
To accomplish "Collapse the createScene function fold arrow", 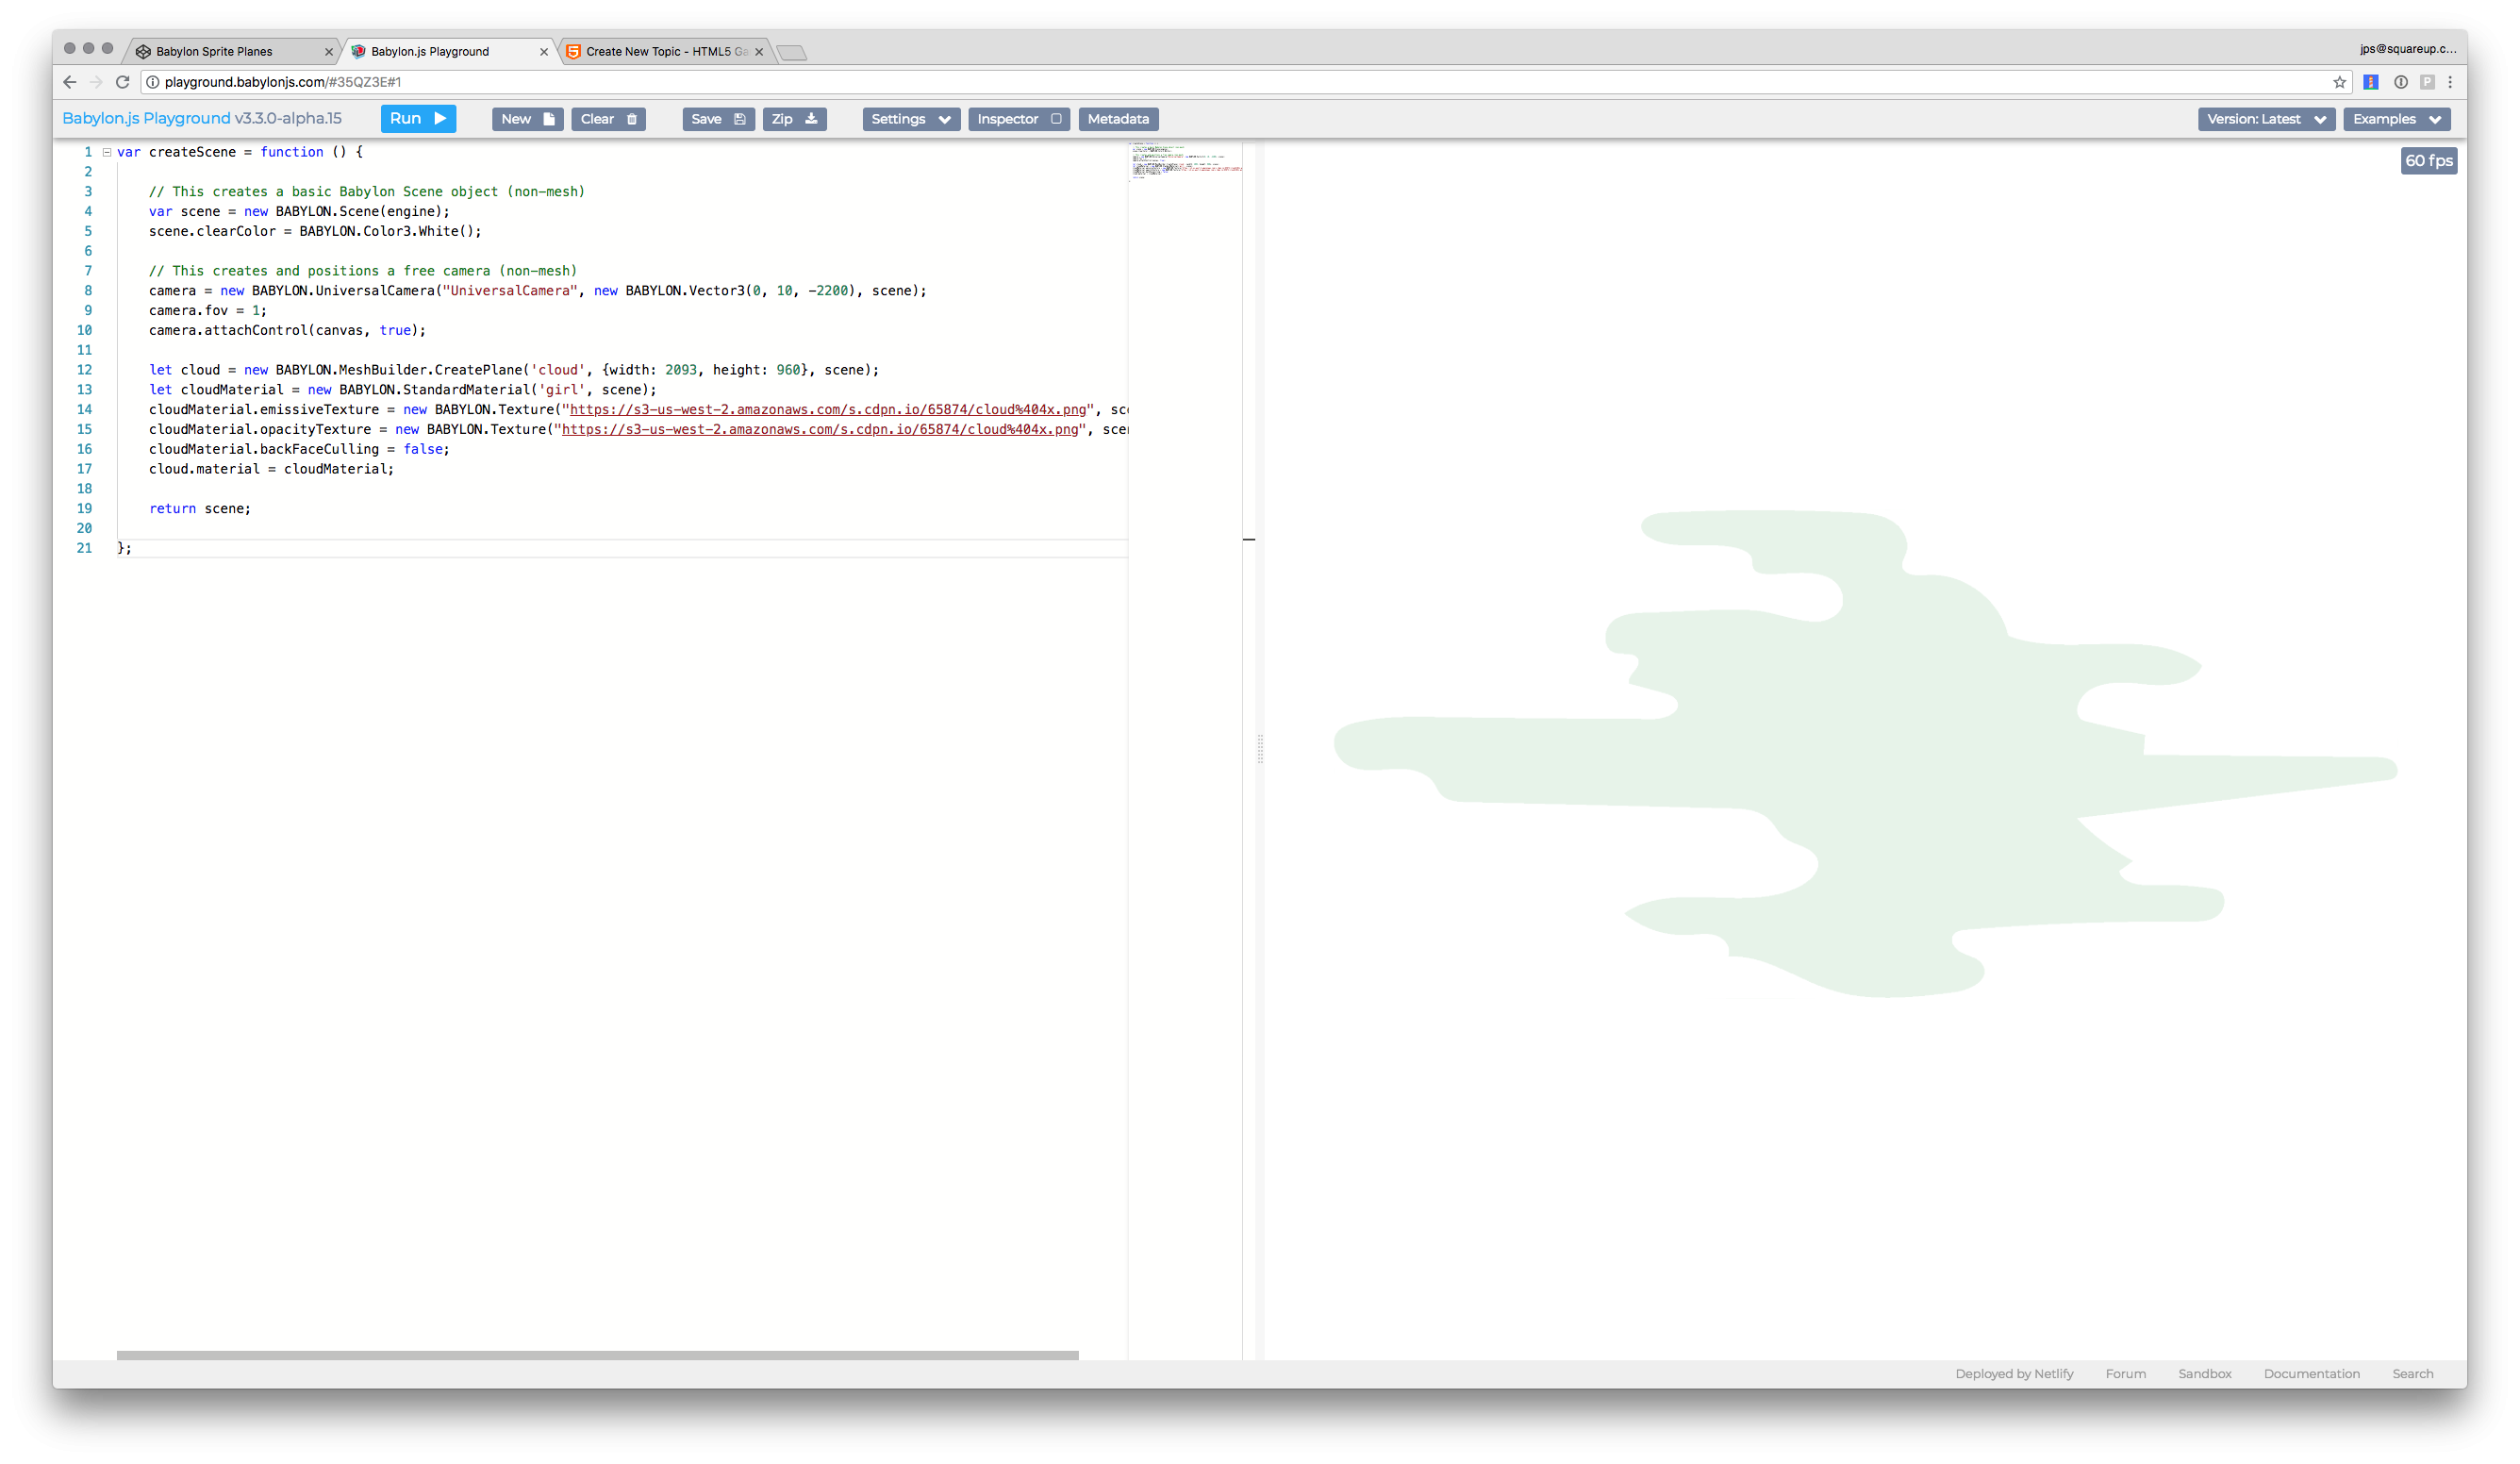I will pos(107,152).
